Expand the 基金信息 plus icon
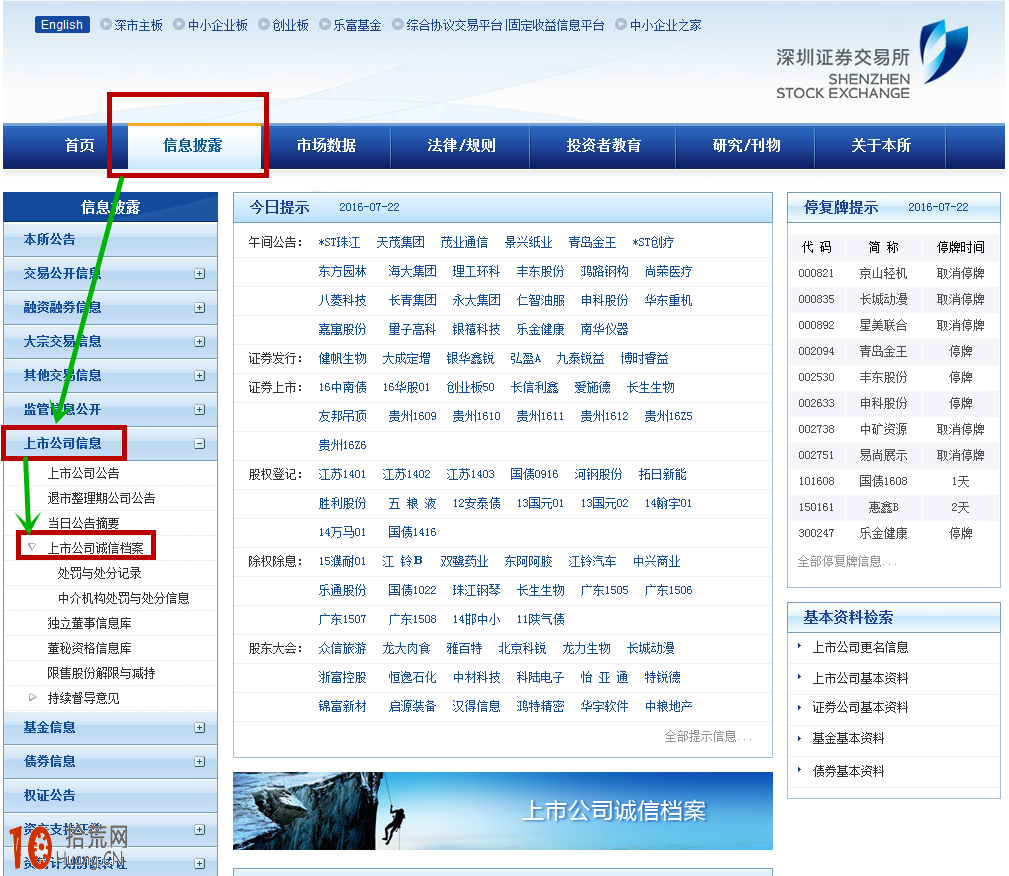Screen dimensions: 1009x876 click(x=200, y=728)
